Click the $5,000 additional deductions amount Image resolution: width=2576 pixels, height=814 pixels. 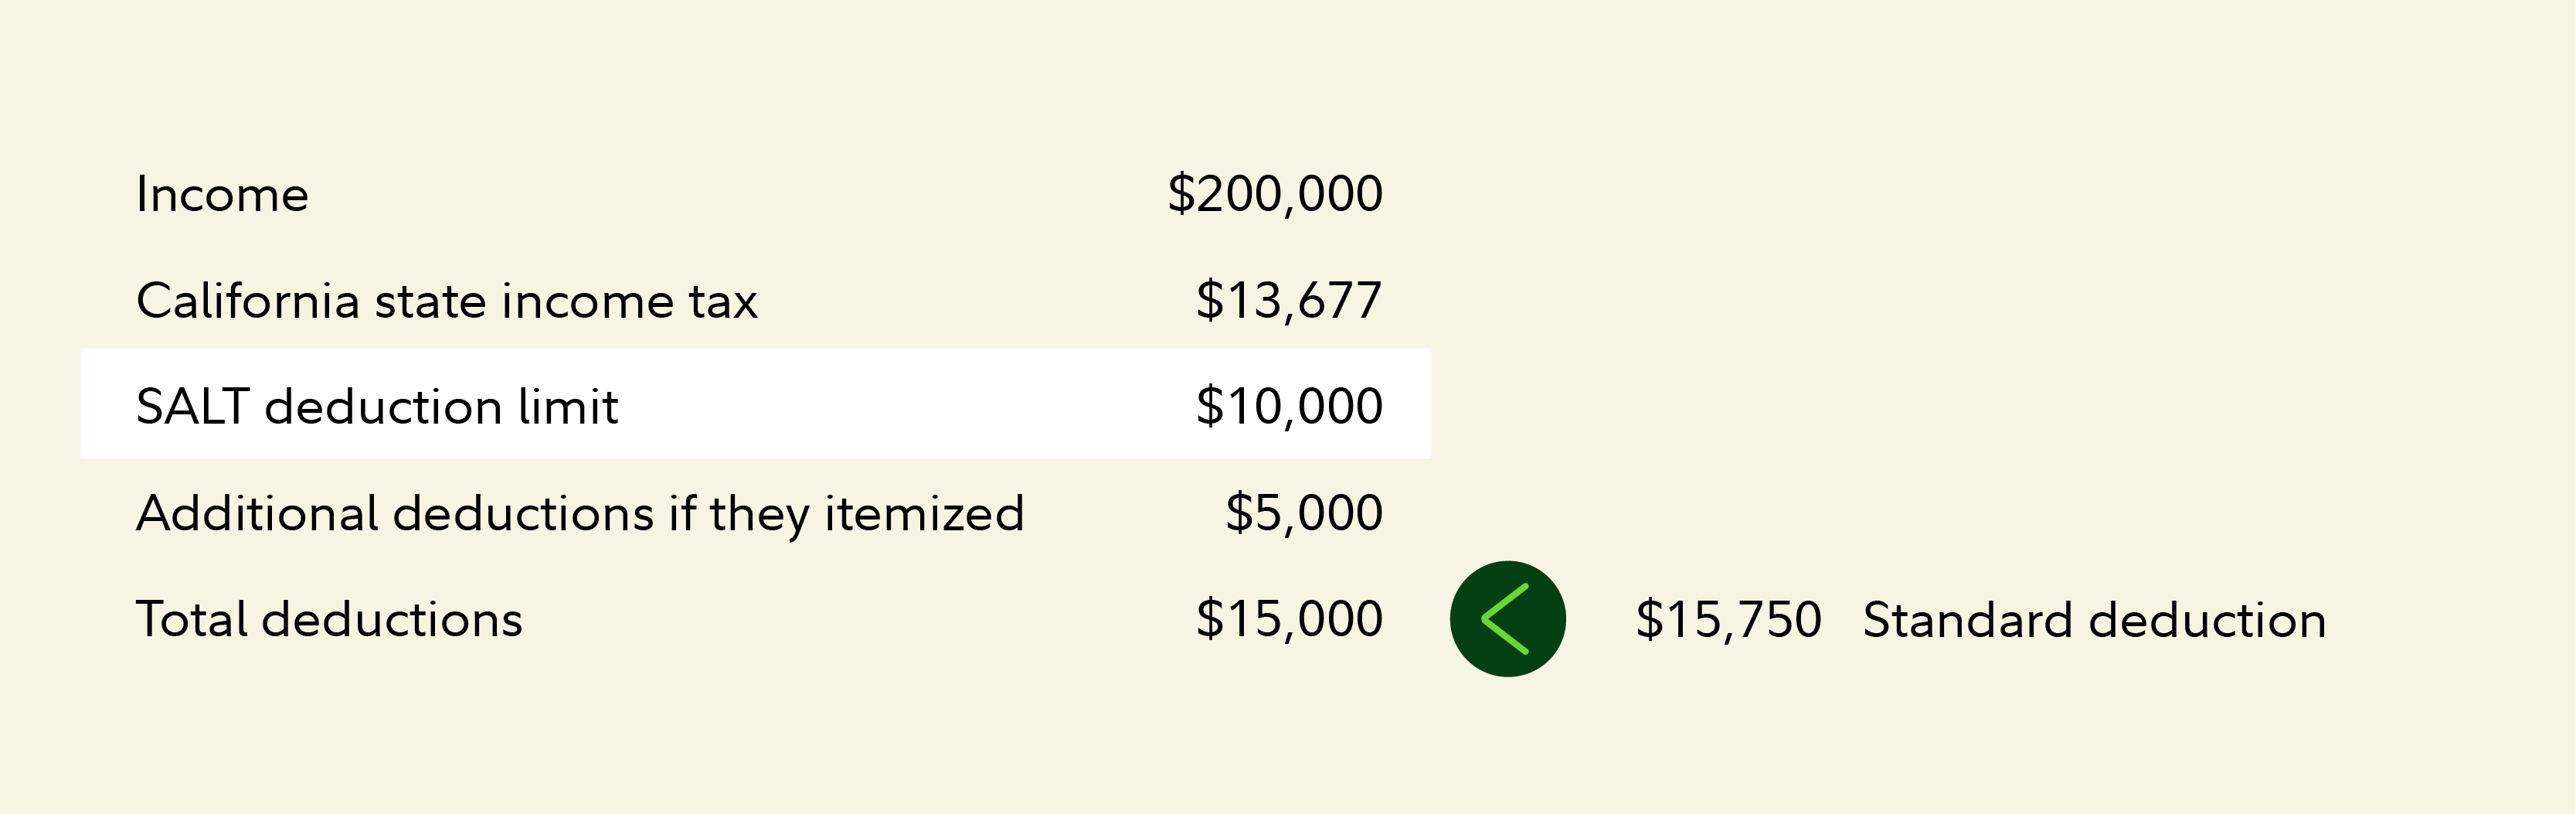point(1304,513)
